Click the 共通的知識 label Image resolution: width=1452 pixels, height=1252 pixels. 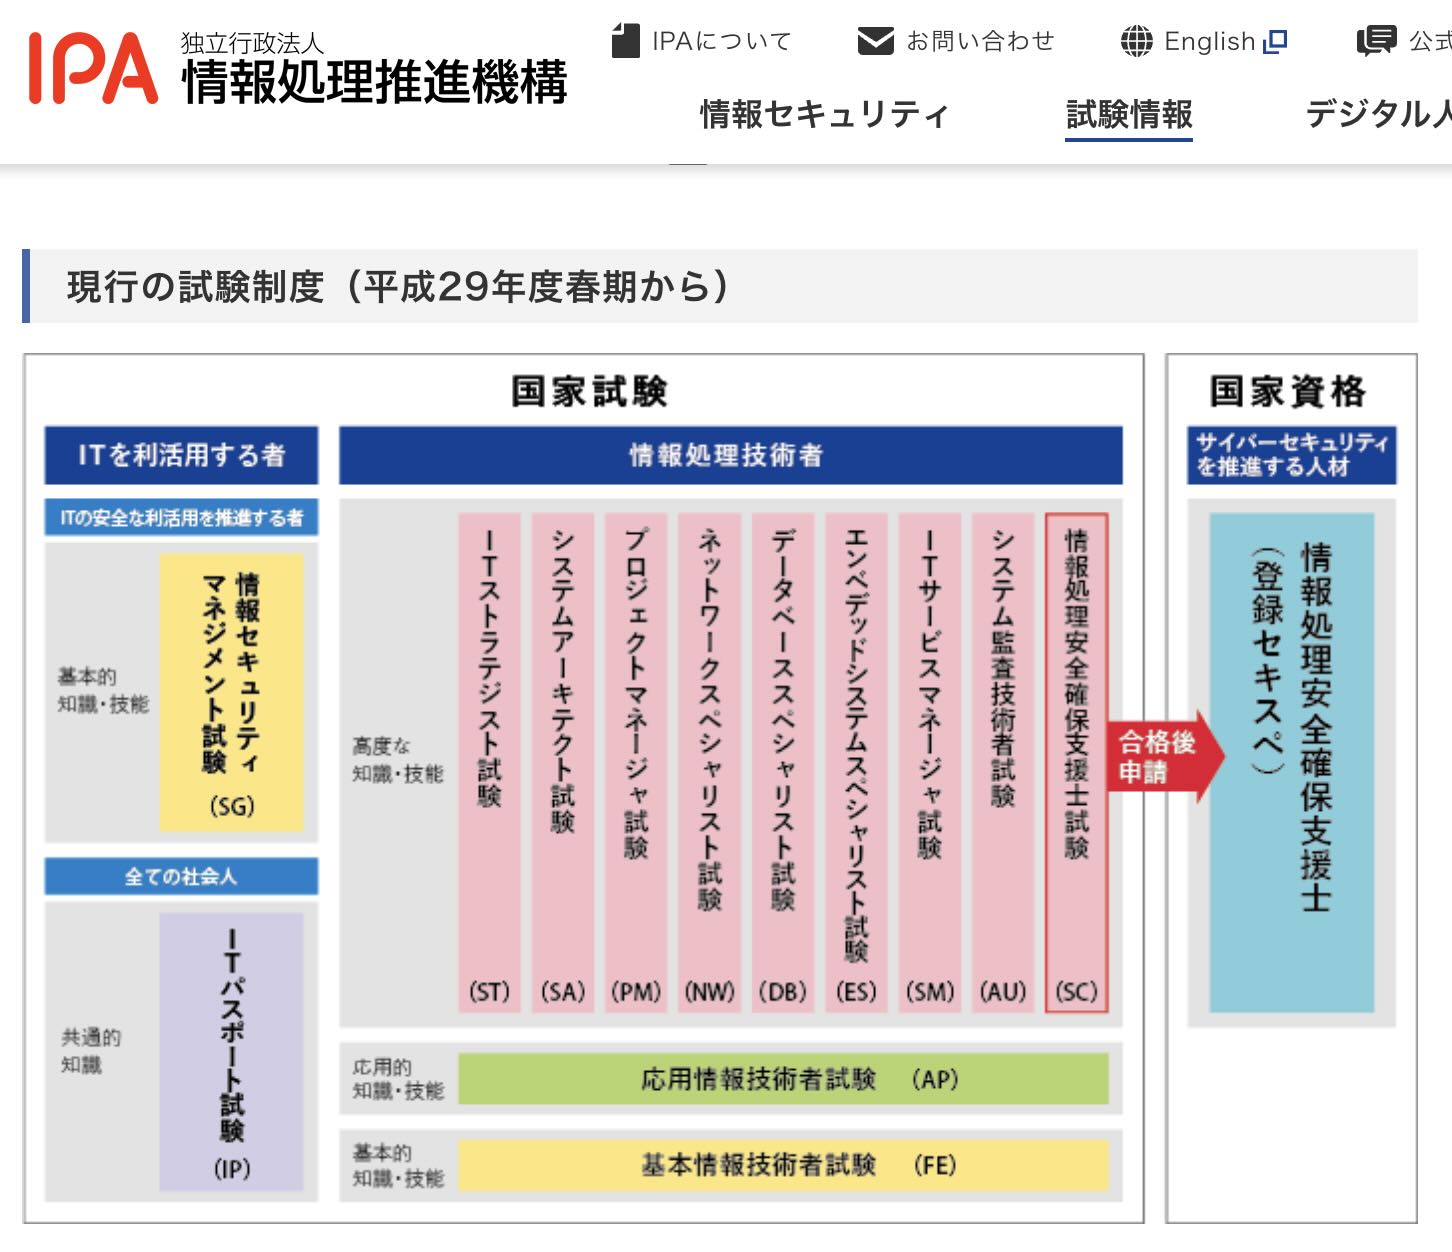click(90, 1051)
